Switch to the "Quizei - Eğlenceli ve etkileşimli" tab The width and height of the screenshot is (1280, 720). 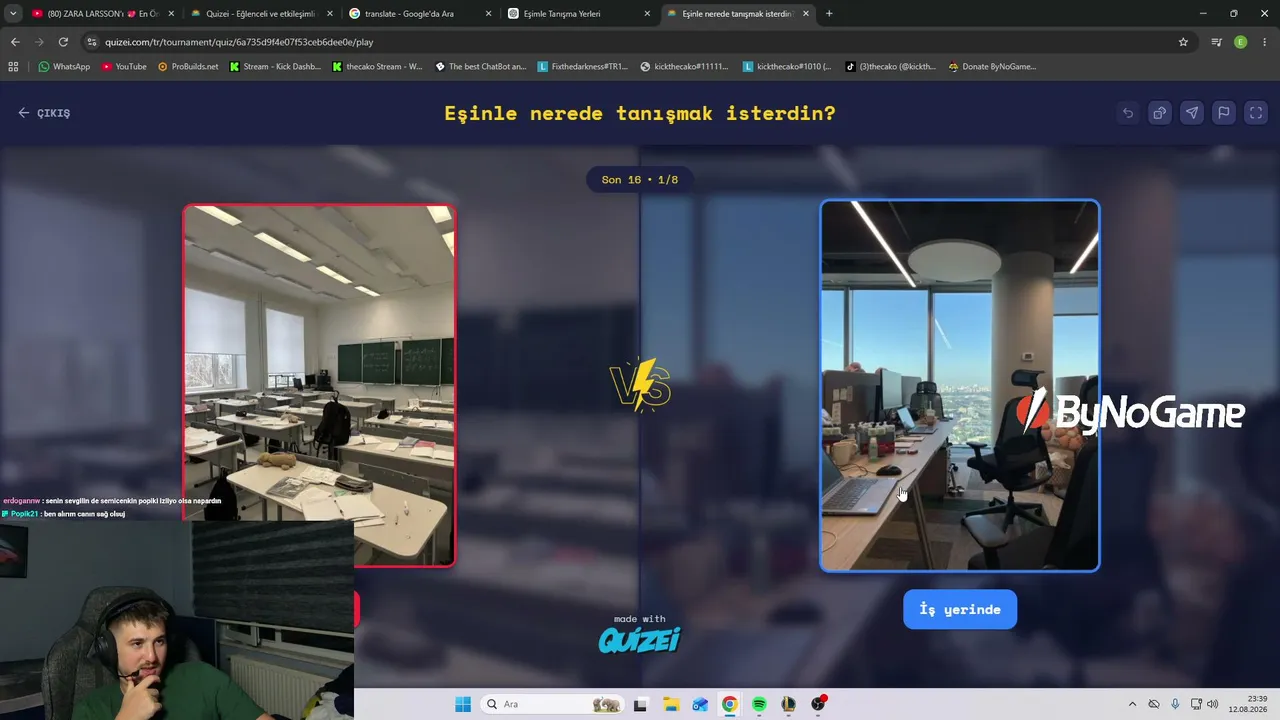click(261, 14)
